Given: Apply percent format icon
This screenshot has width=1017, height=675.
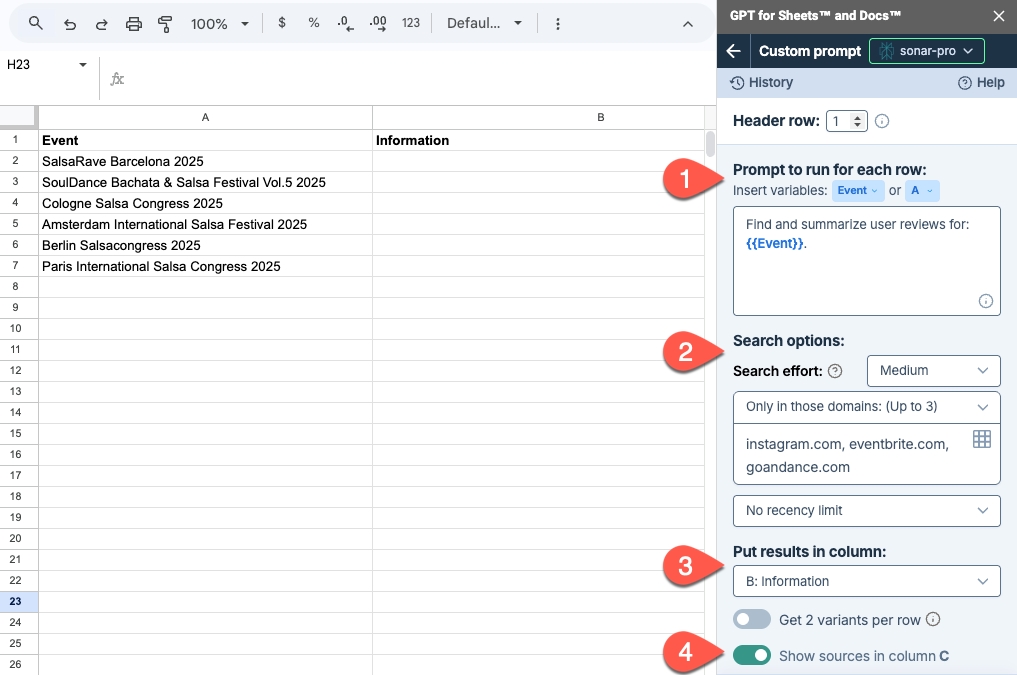Looking at the screenshot, I should point(314,23).
